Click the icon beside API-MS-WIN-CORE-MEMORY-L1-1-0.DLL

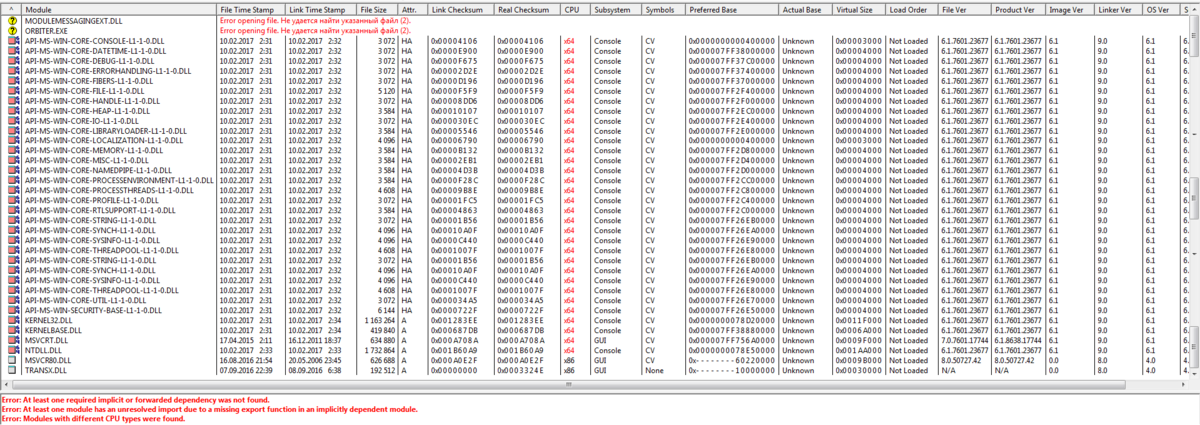tap(13, 151)
